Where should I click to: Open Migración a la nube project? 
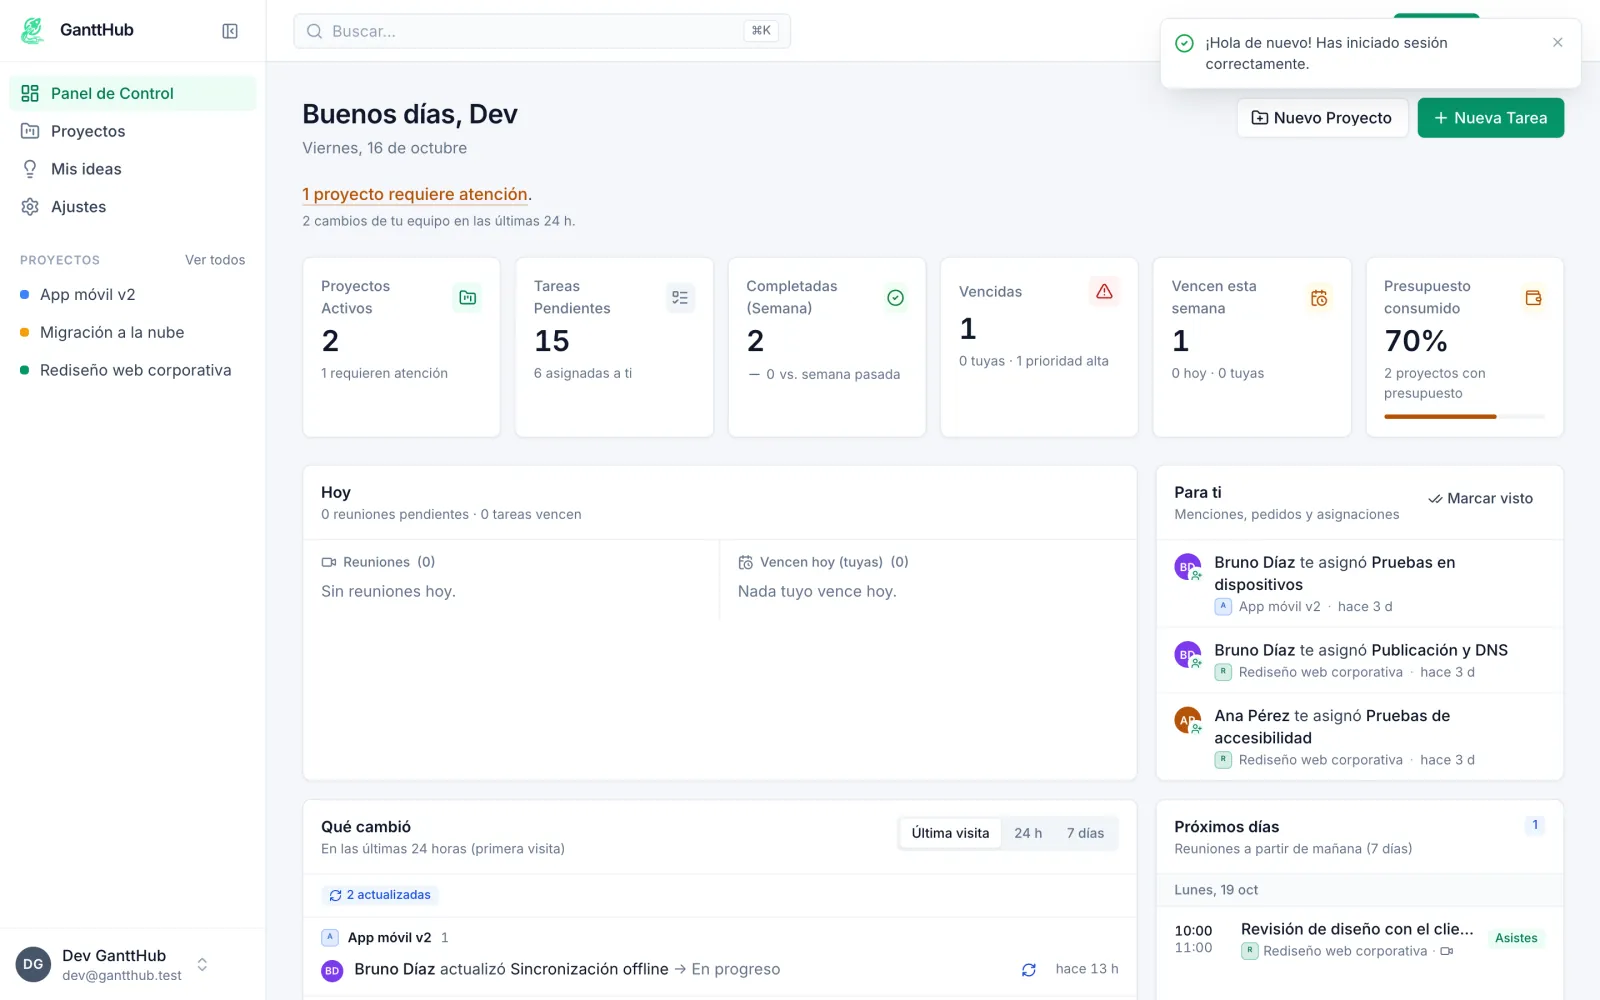pyautogui.click(x=132, y=332)
